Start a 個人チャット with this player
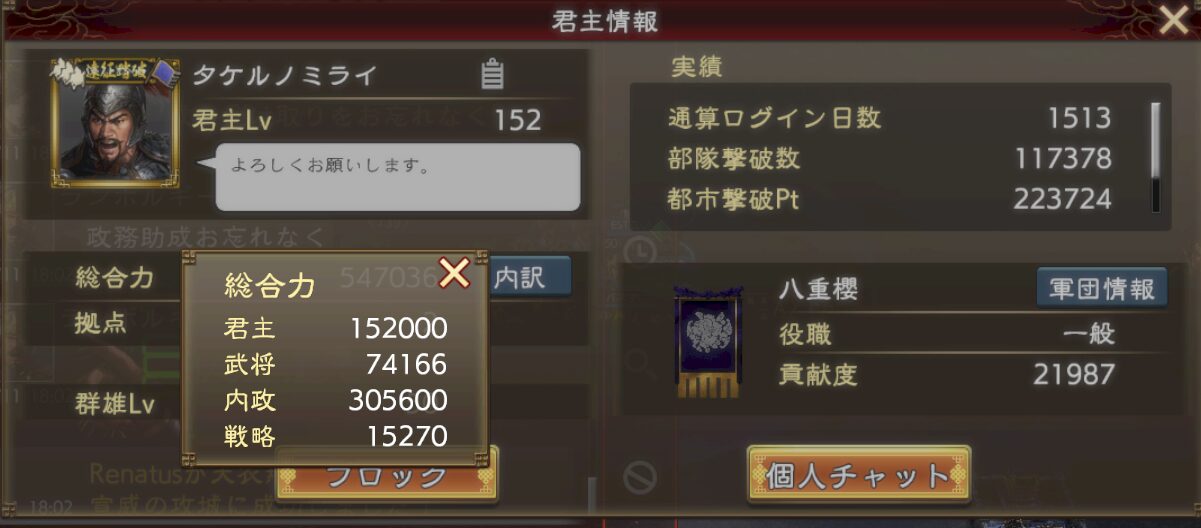 point(859,475)
